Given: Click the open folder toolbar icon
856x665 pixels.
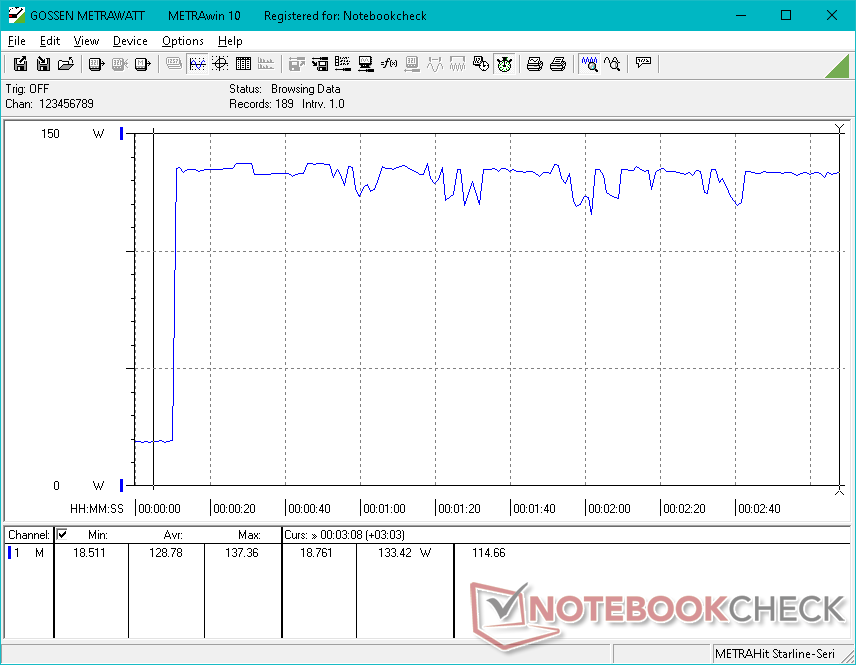Looking at the screenshot, I should 66,64.
